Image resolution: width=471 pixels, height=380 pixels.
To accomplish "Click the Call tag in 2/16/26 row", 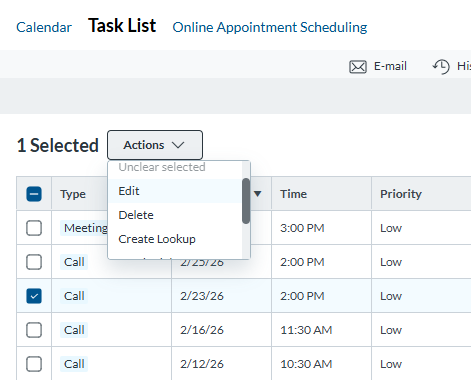I will [x=74, y=330].
